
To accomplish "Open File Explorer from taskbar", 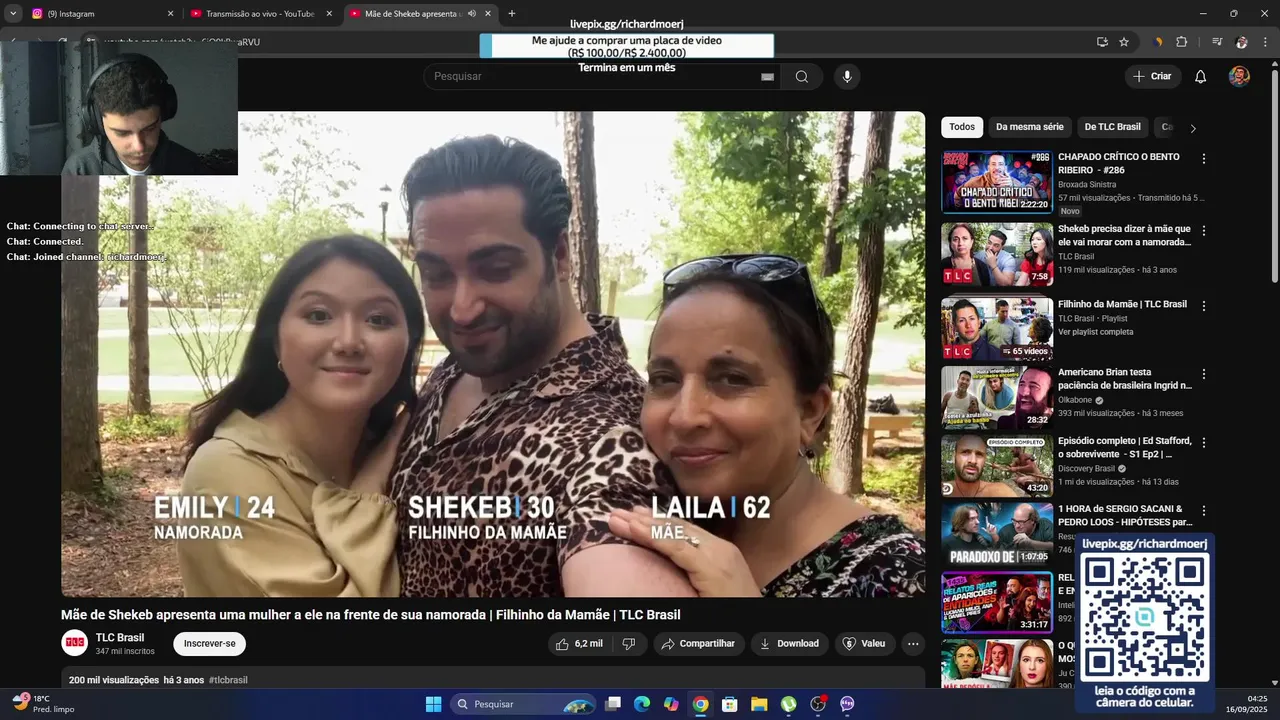I will 759,704.
